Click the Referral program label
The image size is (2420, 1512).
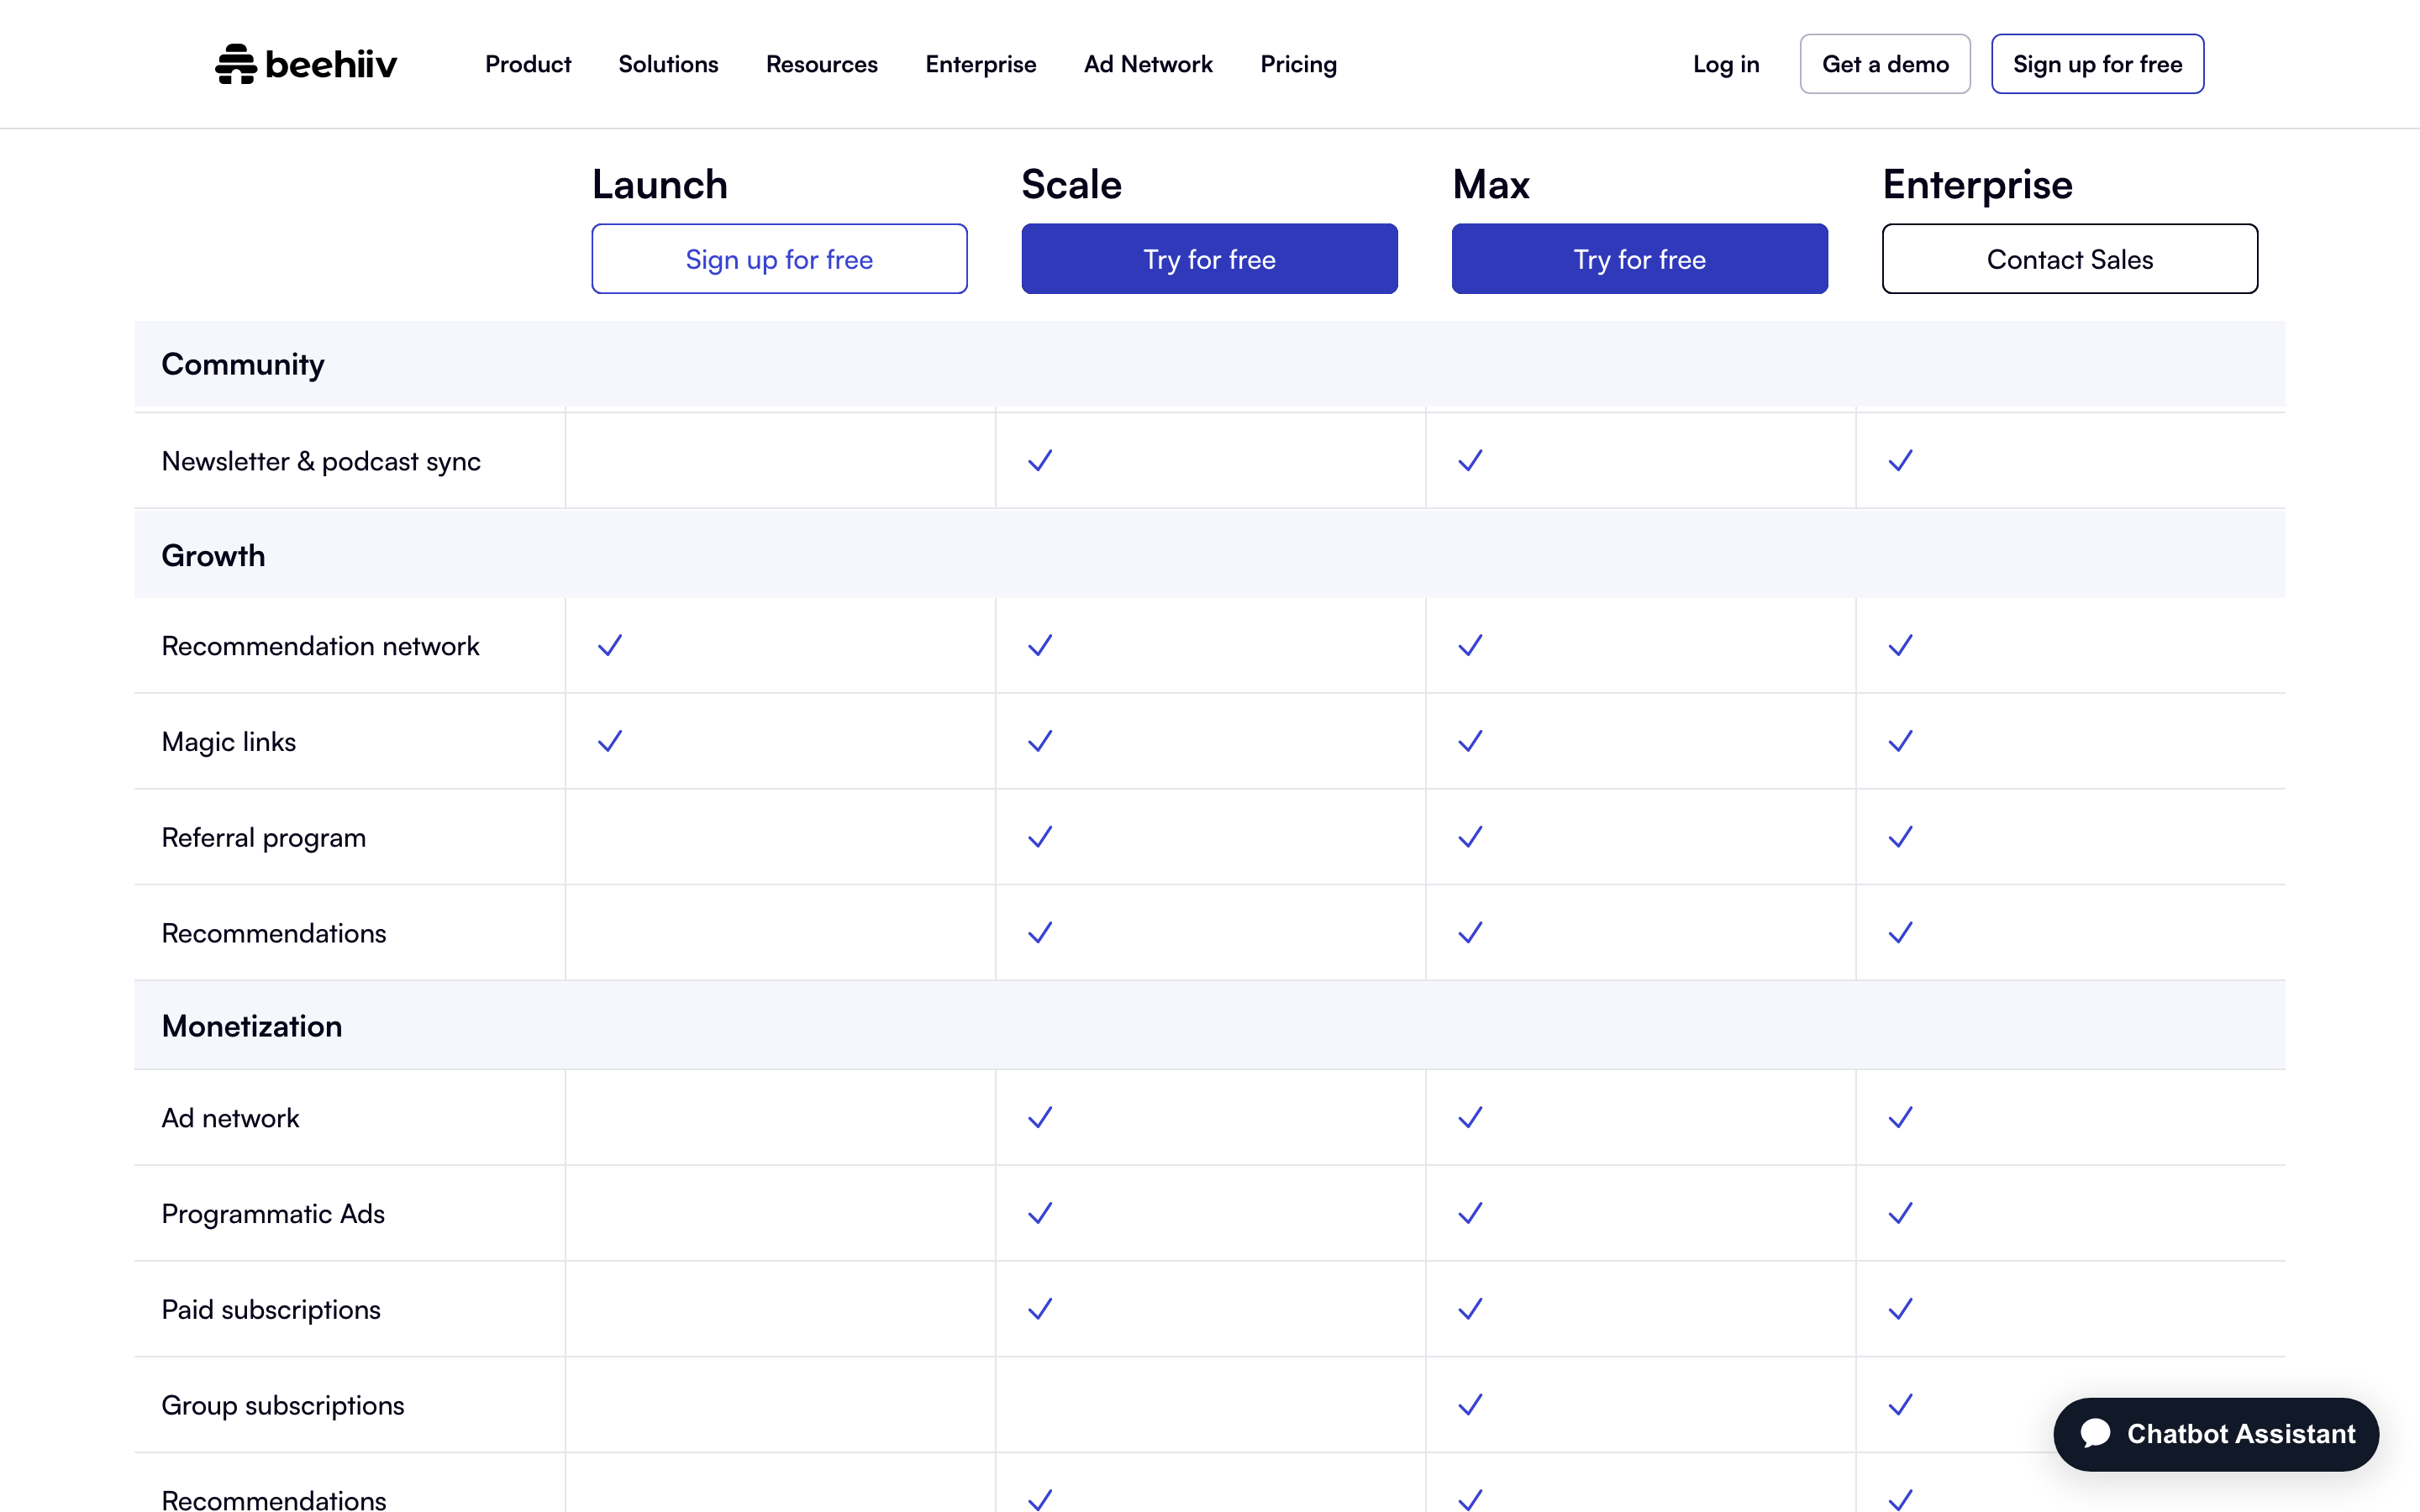click(x=264, y=838)
